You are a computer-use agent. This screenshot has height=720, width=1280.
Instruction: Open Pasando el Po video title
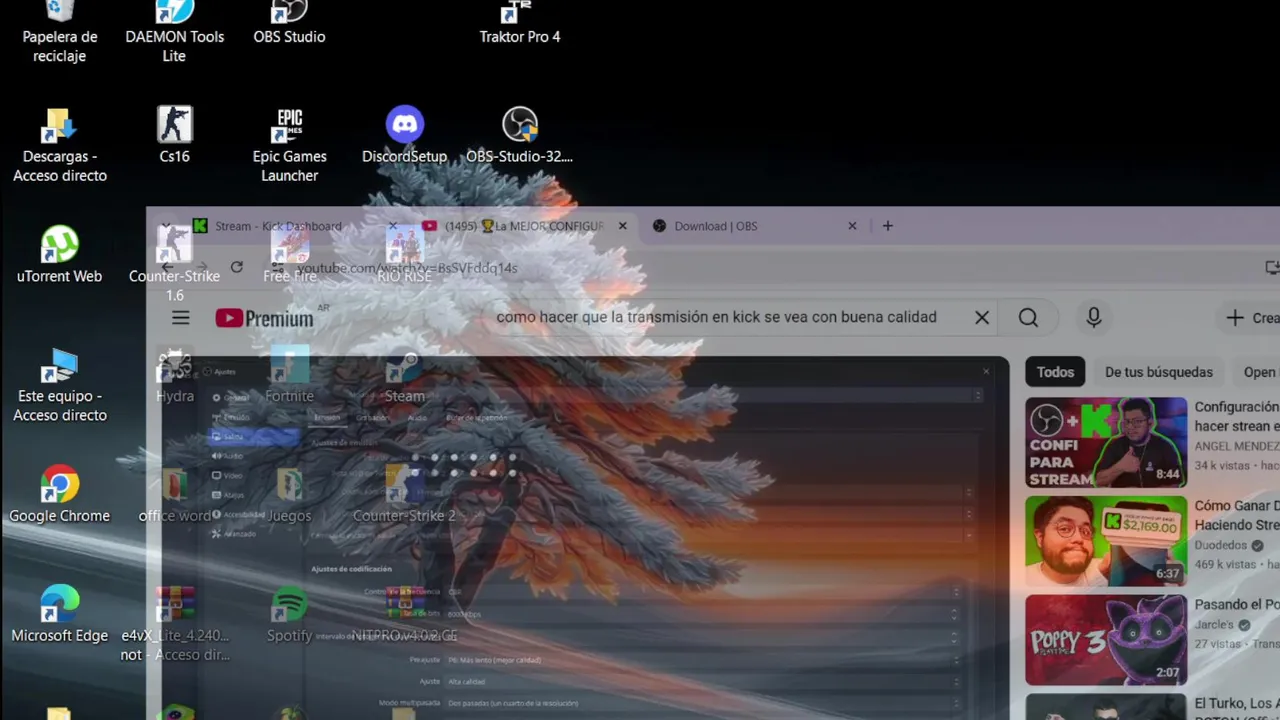click(x=1237, y=604)
